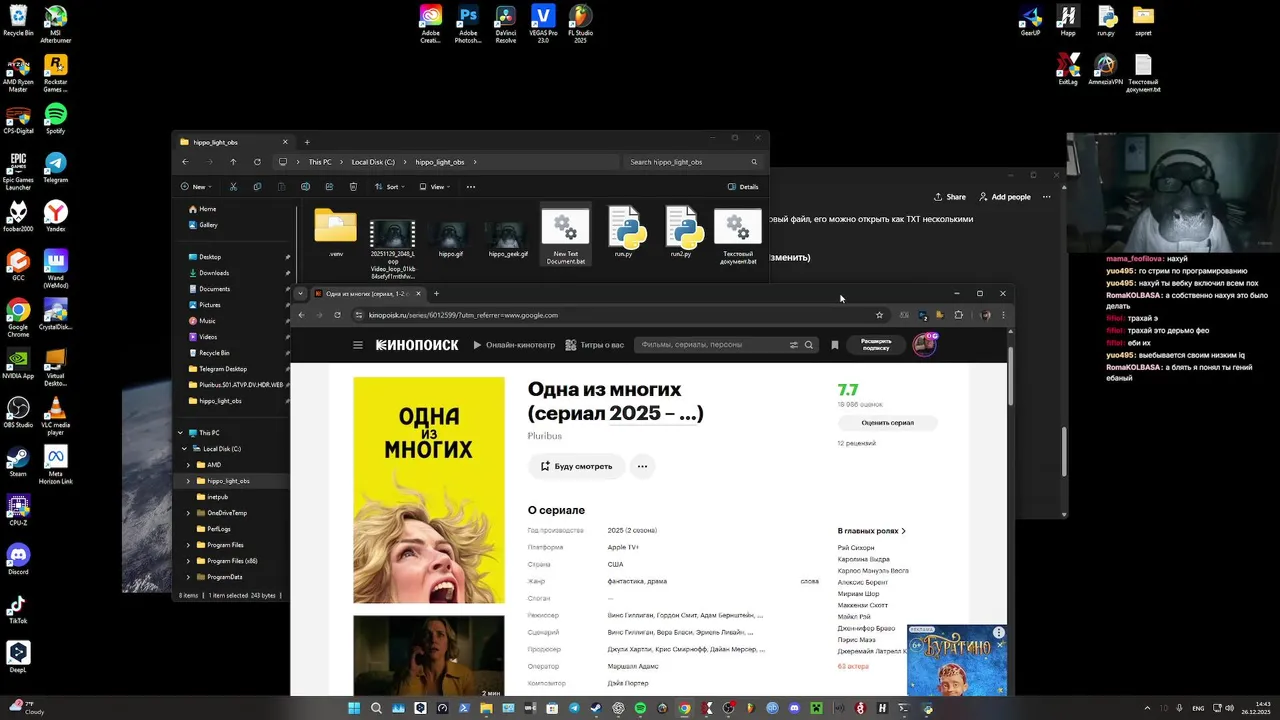Viewport: 1280px width, 720px height.
Task: Open 12 рецензий link
Action: pos(856,443)
